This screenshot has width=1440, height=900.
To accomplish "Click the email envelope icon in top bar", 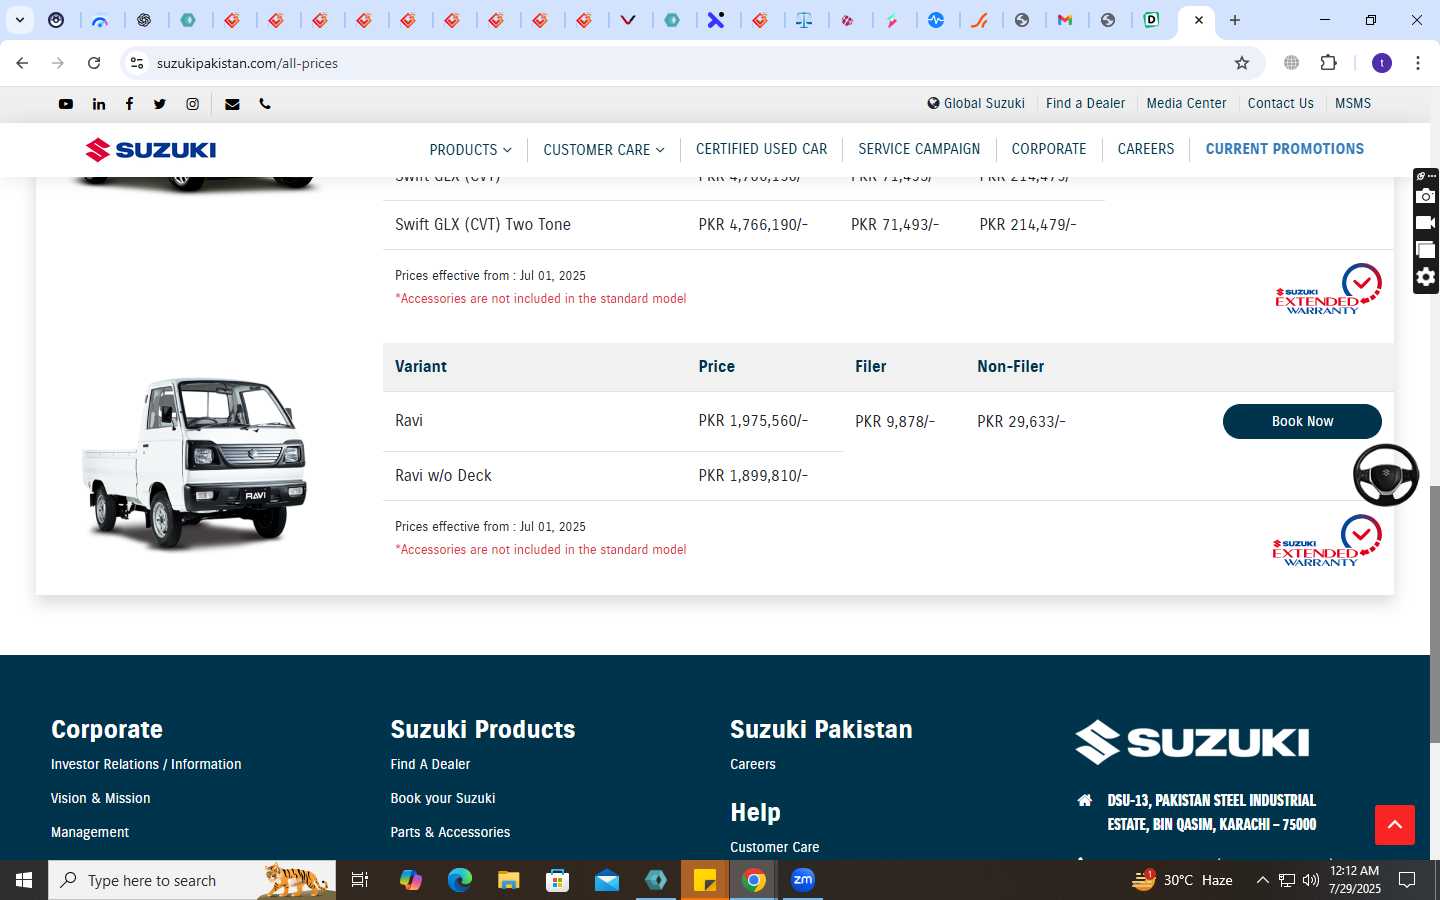I will coord(232,104).
